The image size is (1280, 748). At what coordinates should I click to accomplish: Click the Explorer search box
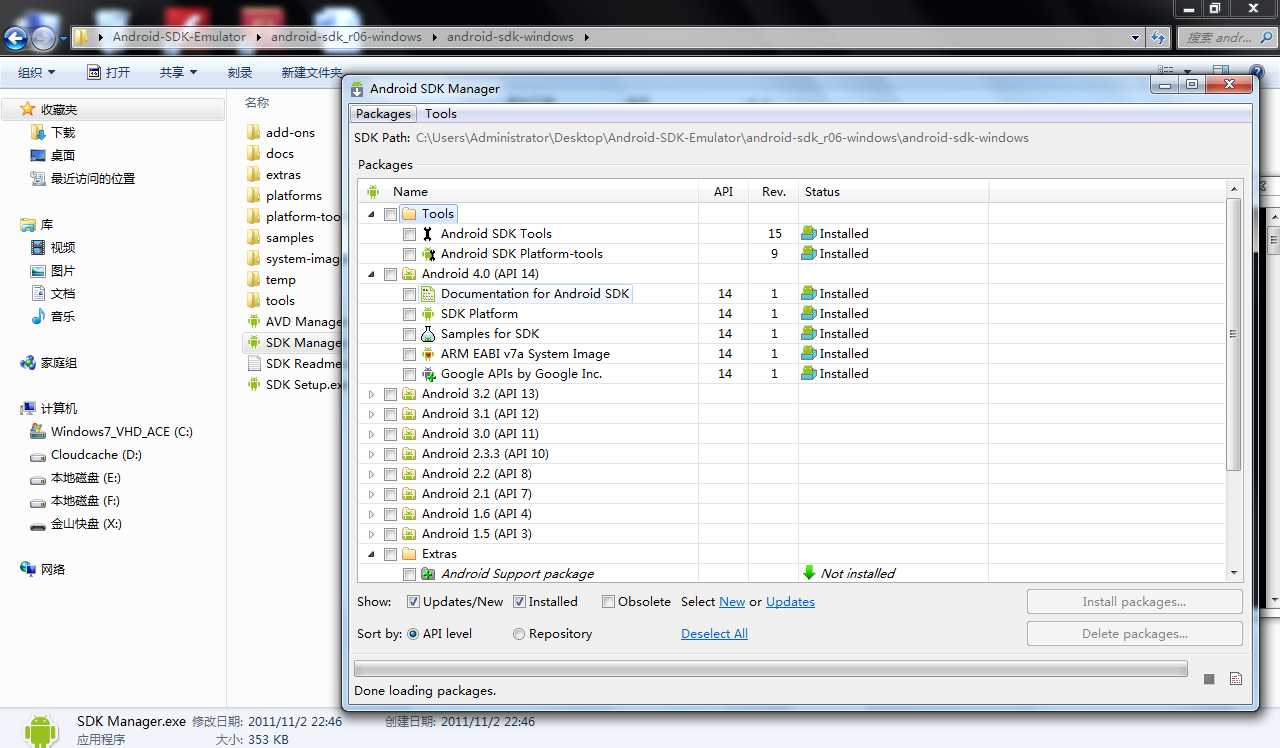1227,38
